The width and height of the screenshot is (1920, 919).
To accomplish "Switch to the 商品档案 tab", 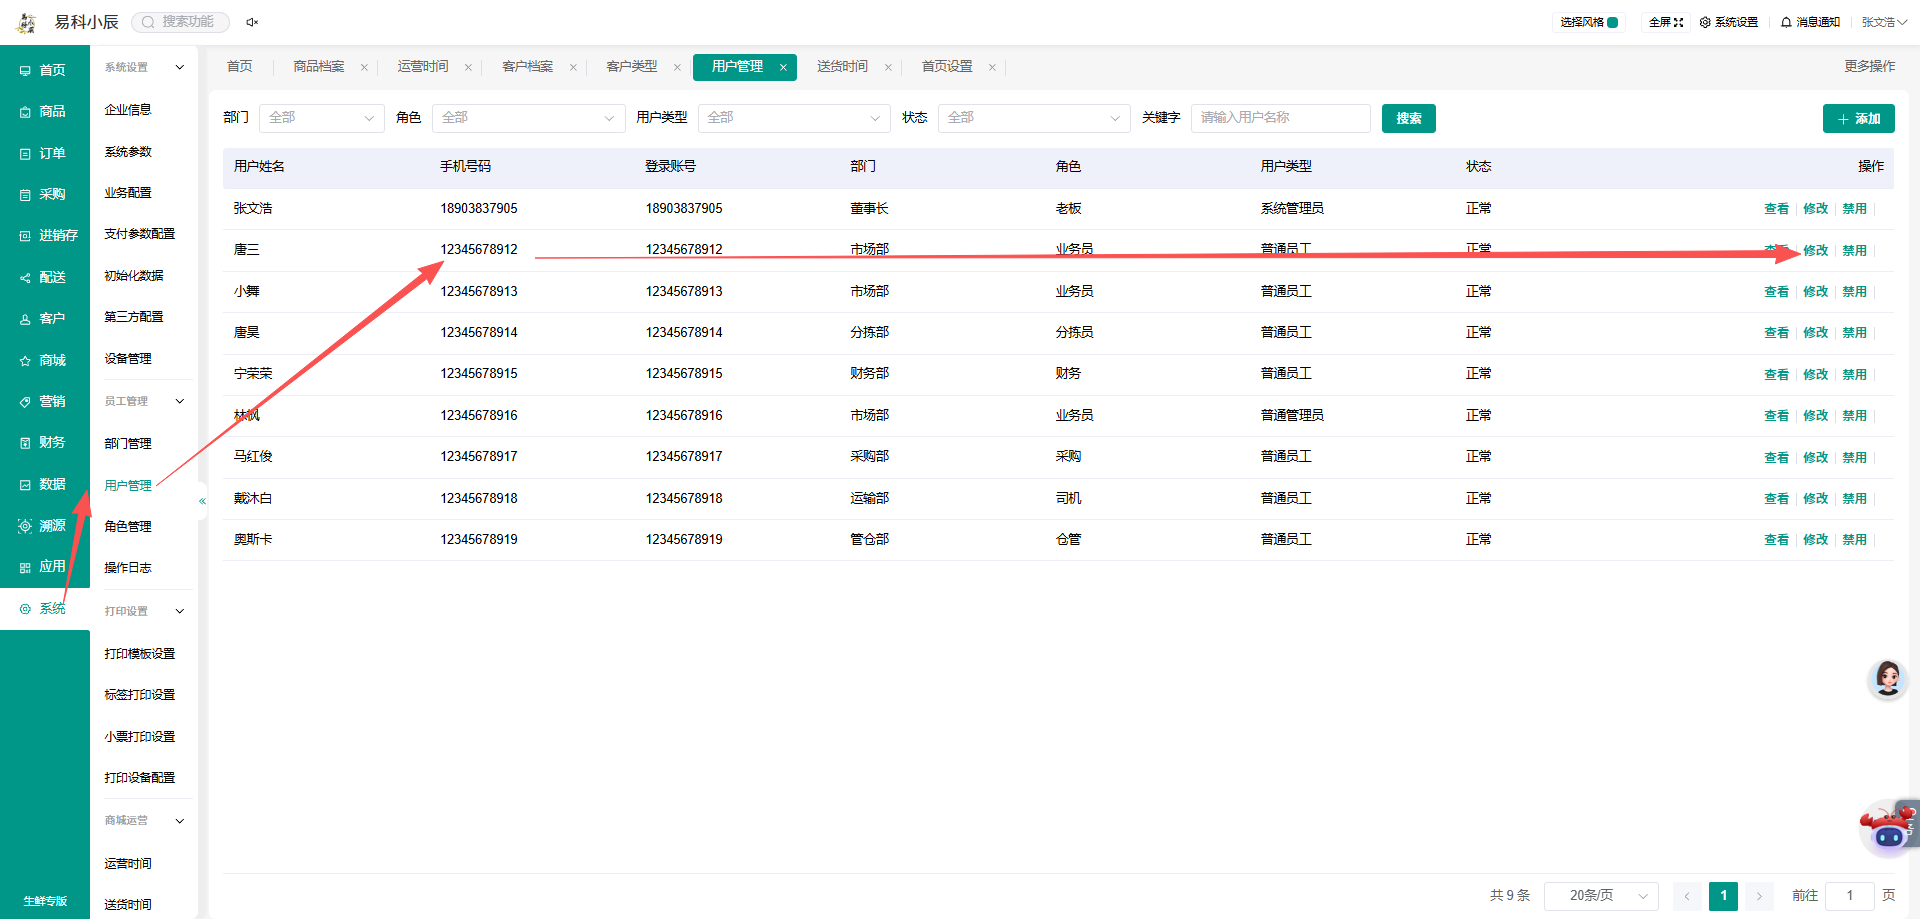I will (319, 67).
